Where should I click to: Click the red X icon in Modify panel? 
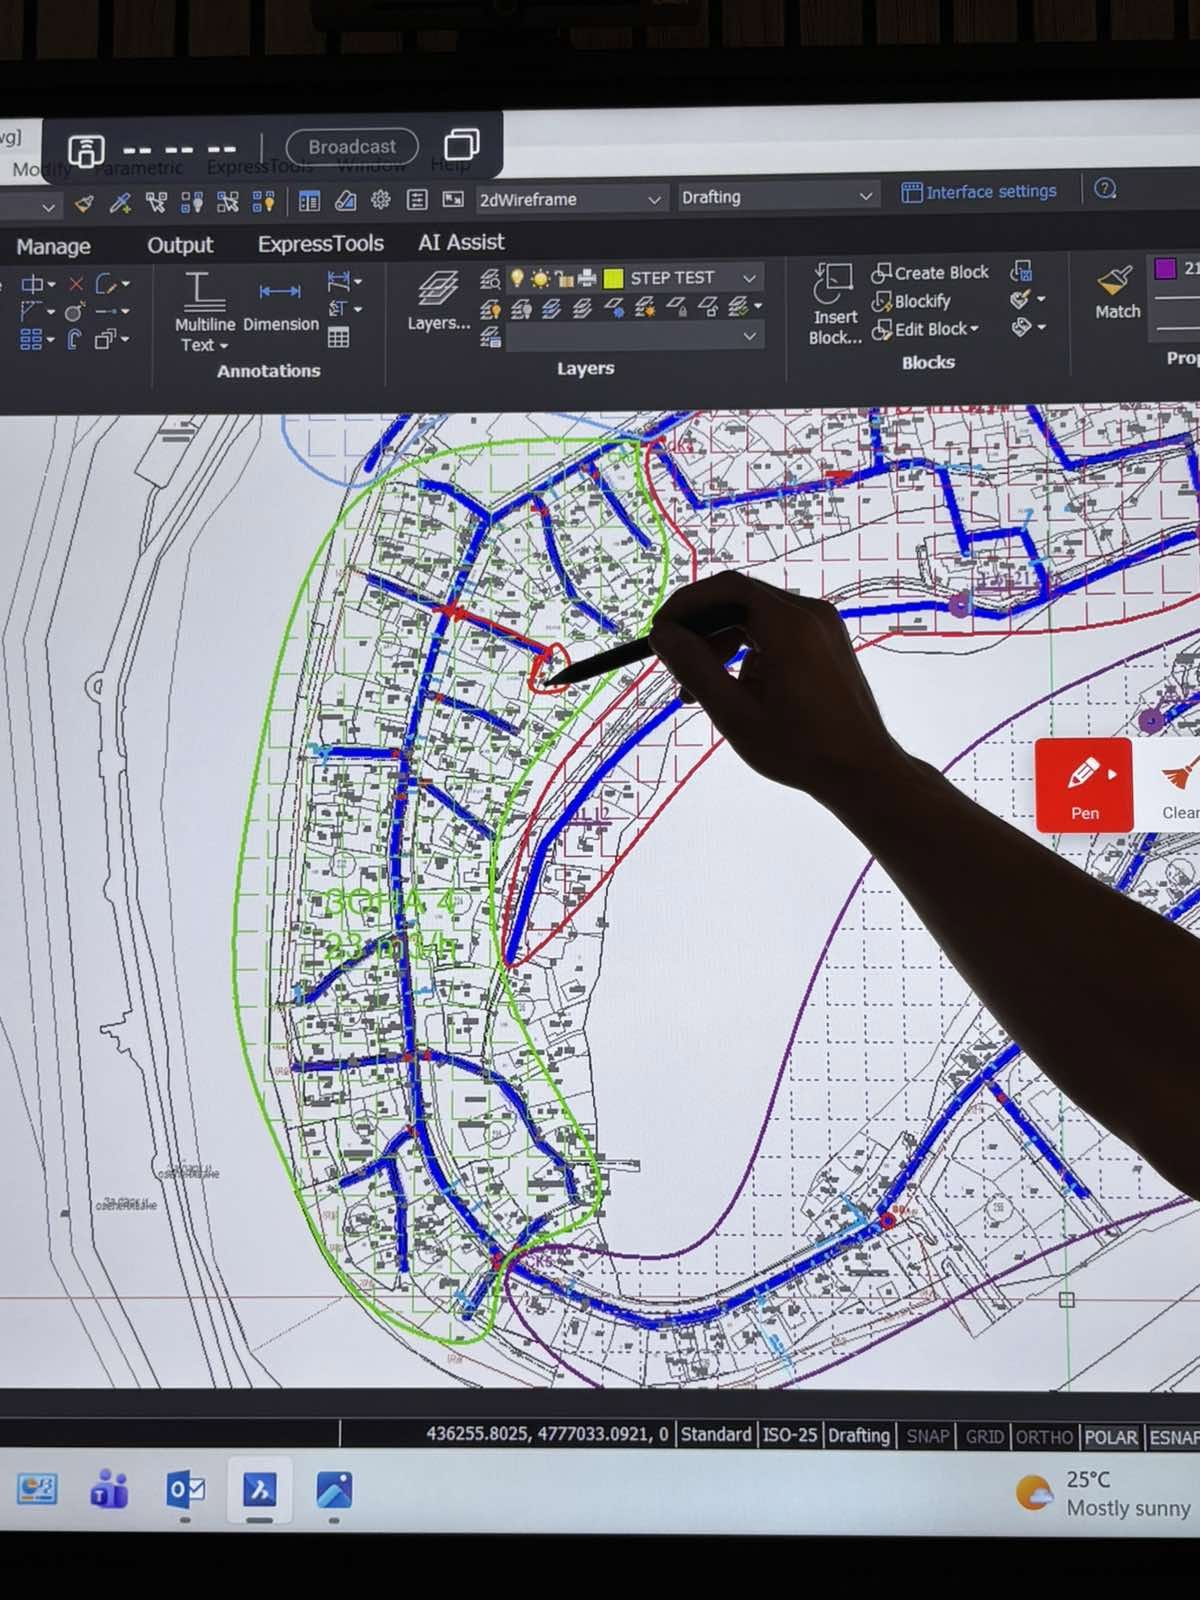click(76, 284)
